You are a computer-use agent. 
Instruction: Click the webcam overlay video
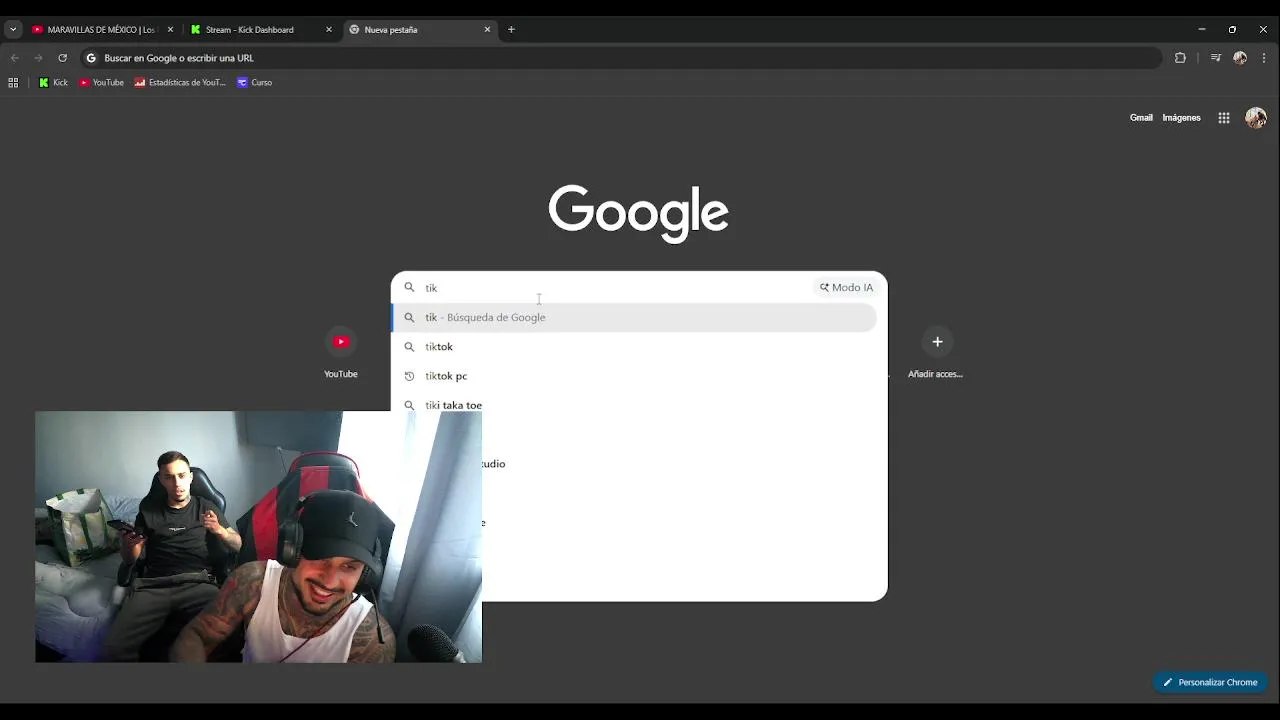click(258, 537)
